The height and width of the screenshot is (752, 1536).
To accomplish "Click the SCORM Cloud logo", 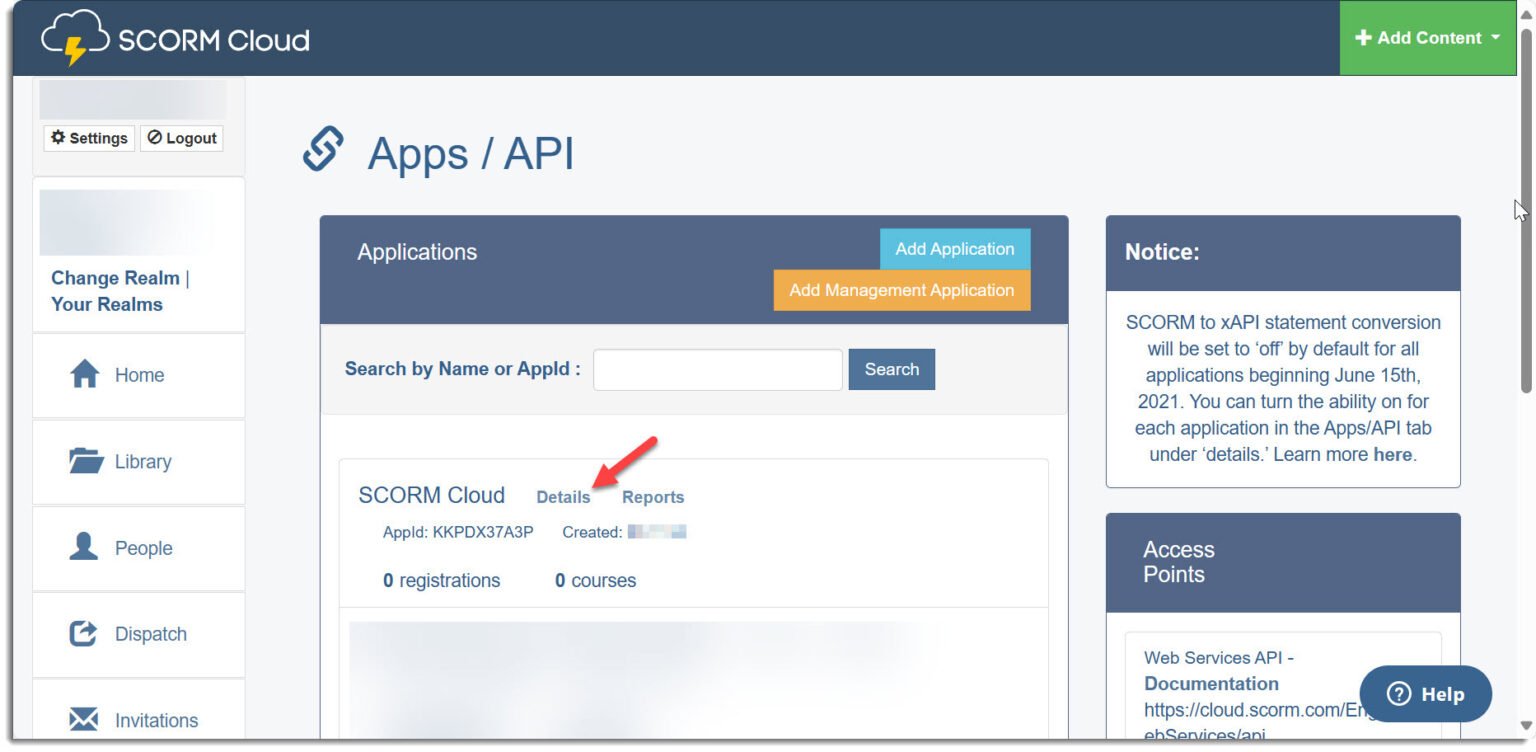I will coord(175,37).
